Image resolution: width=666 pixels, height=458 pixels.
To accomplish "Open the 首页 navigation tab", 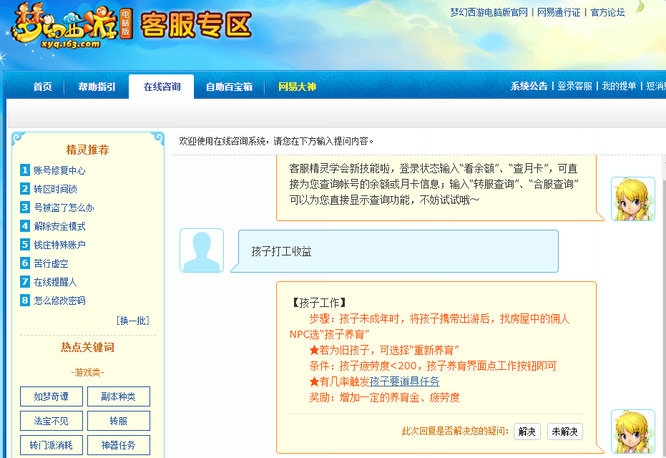I will pos(42,87).
